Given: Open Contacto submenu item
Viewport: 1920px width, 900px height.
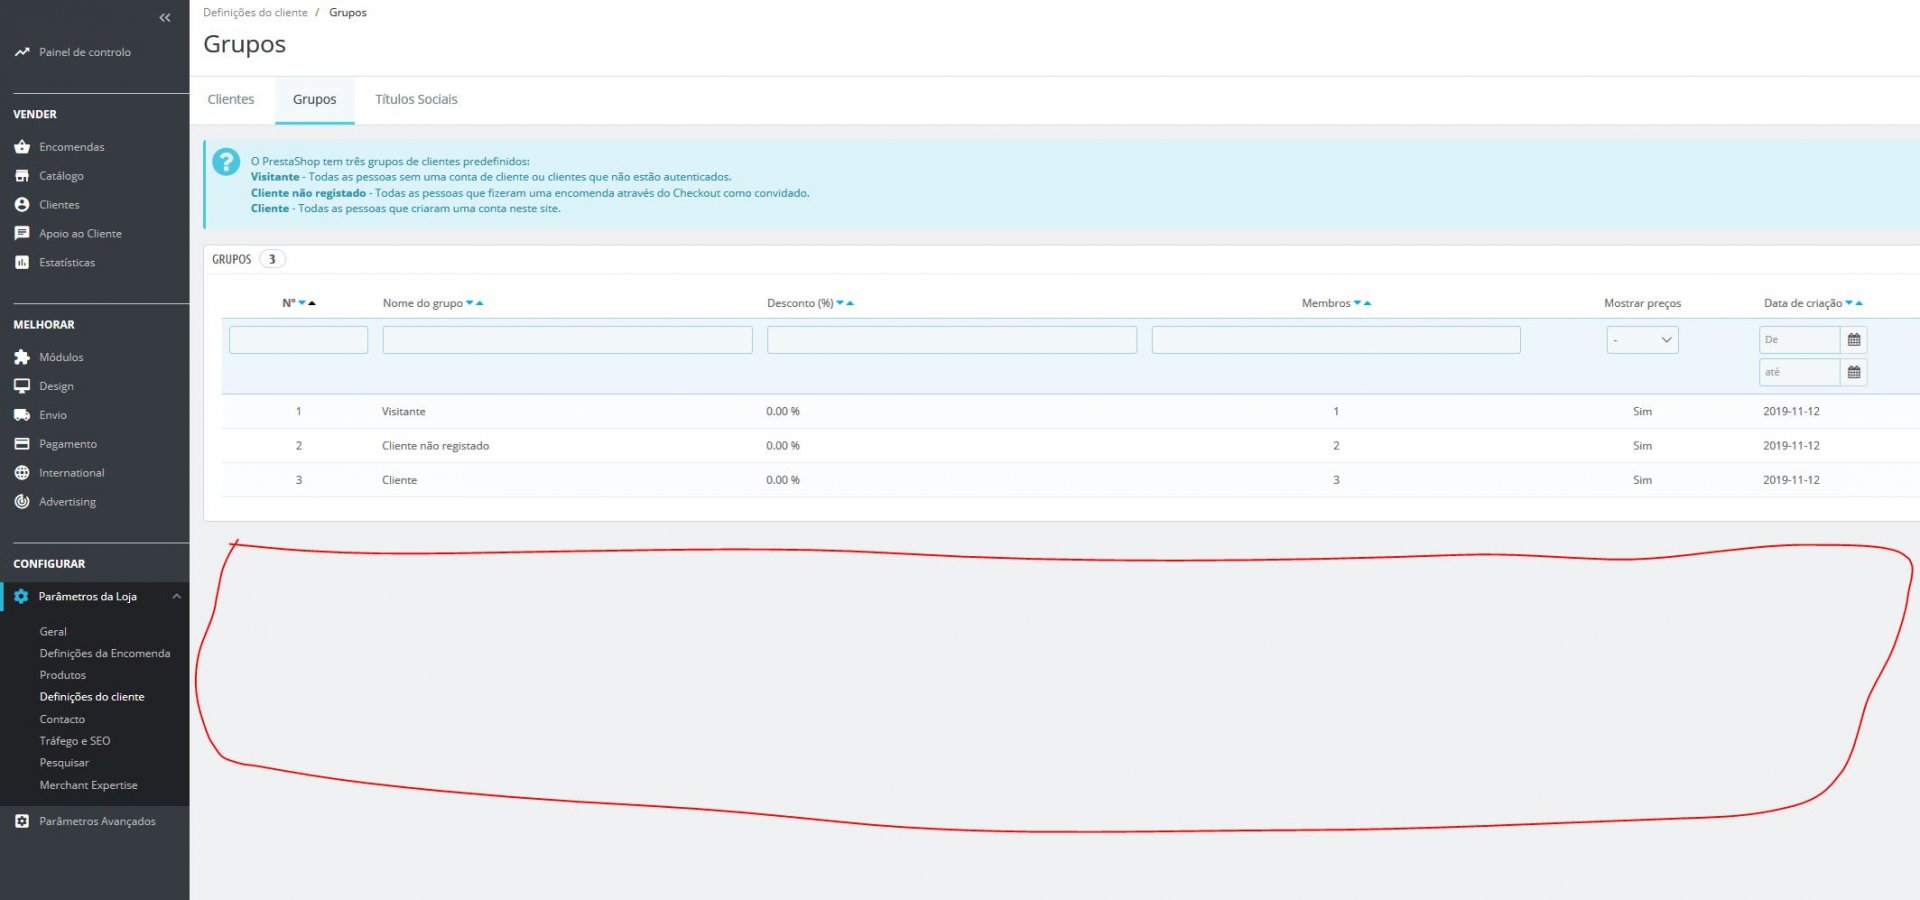Looking at the screenshot, I should point(62,720).
